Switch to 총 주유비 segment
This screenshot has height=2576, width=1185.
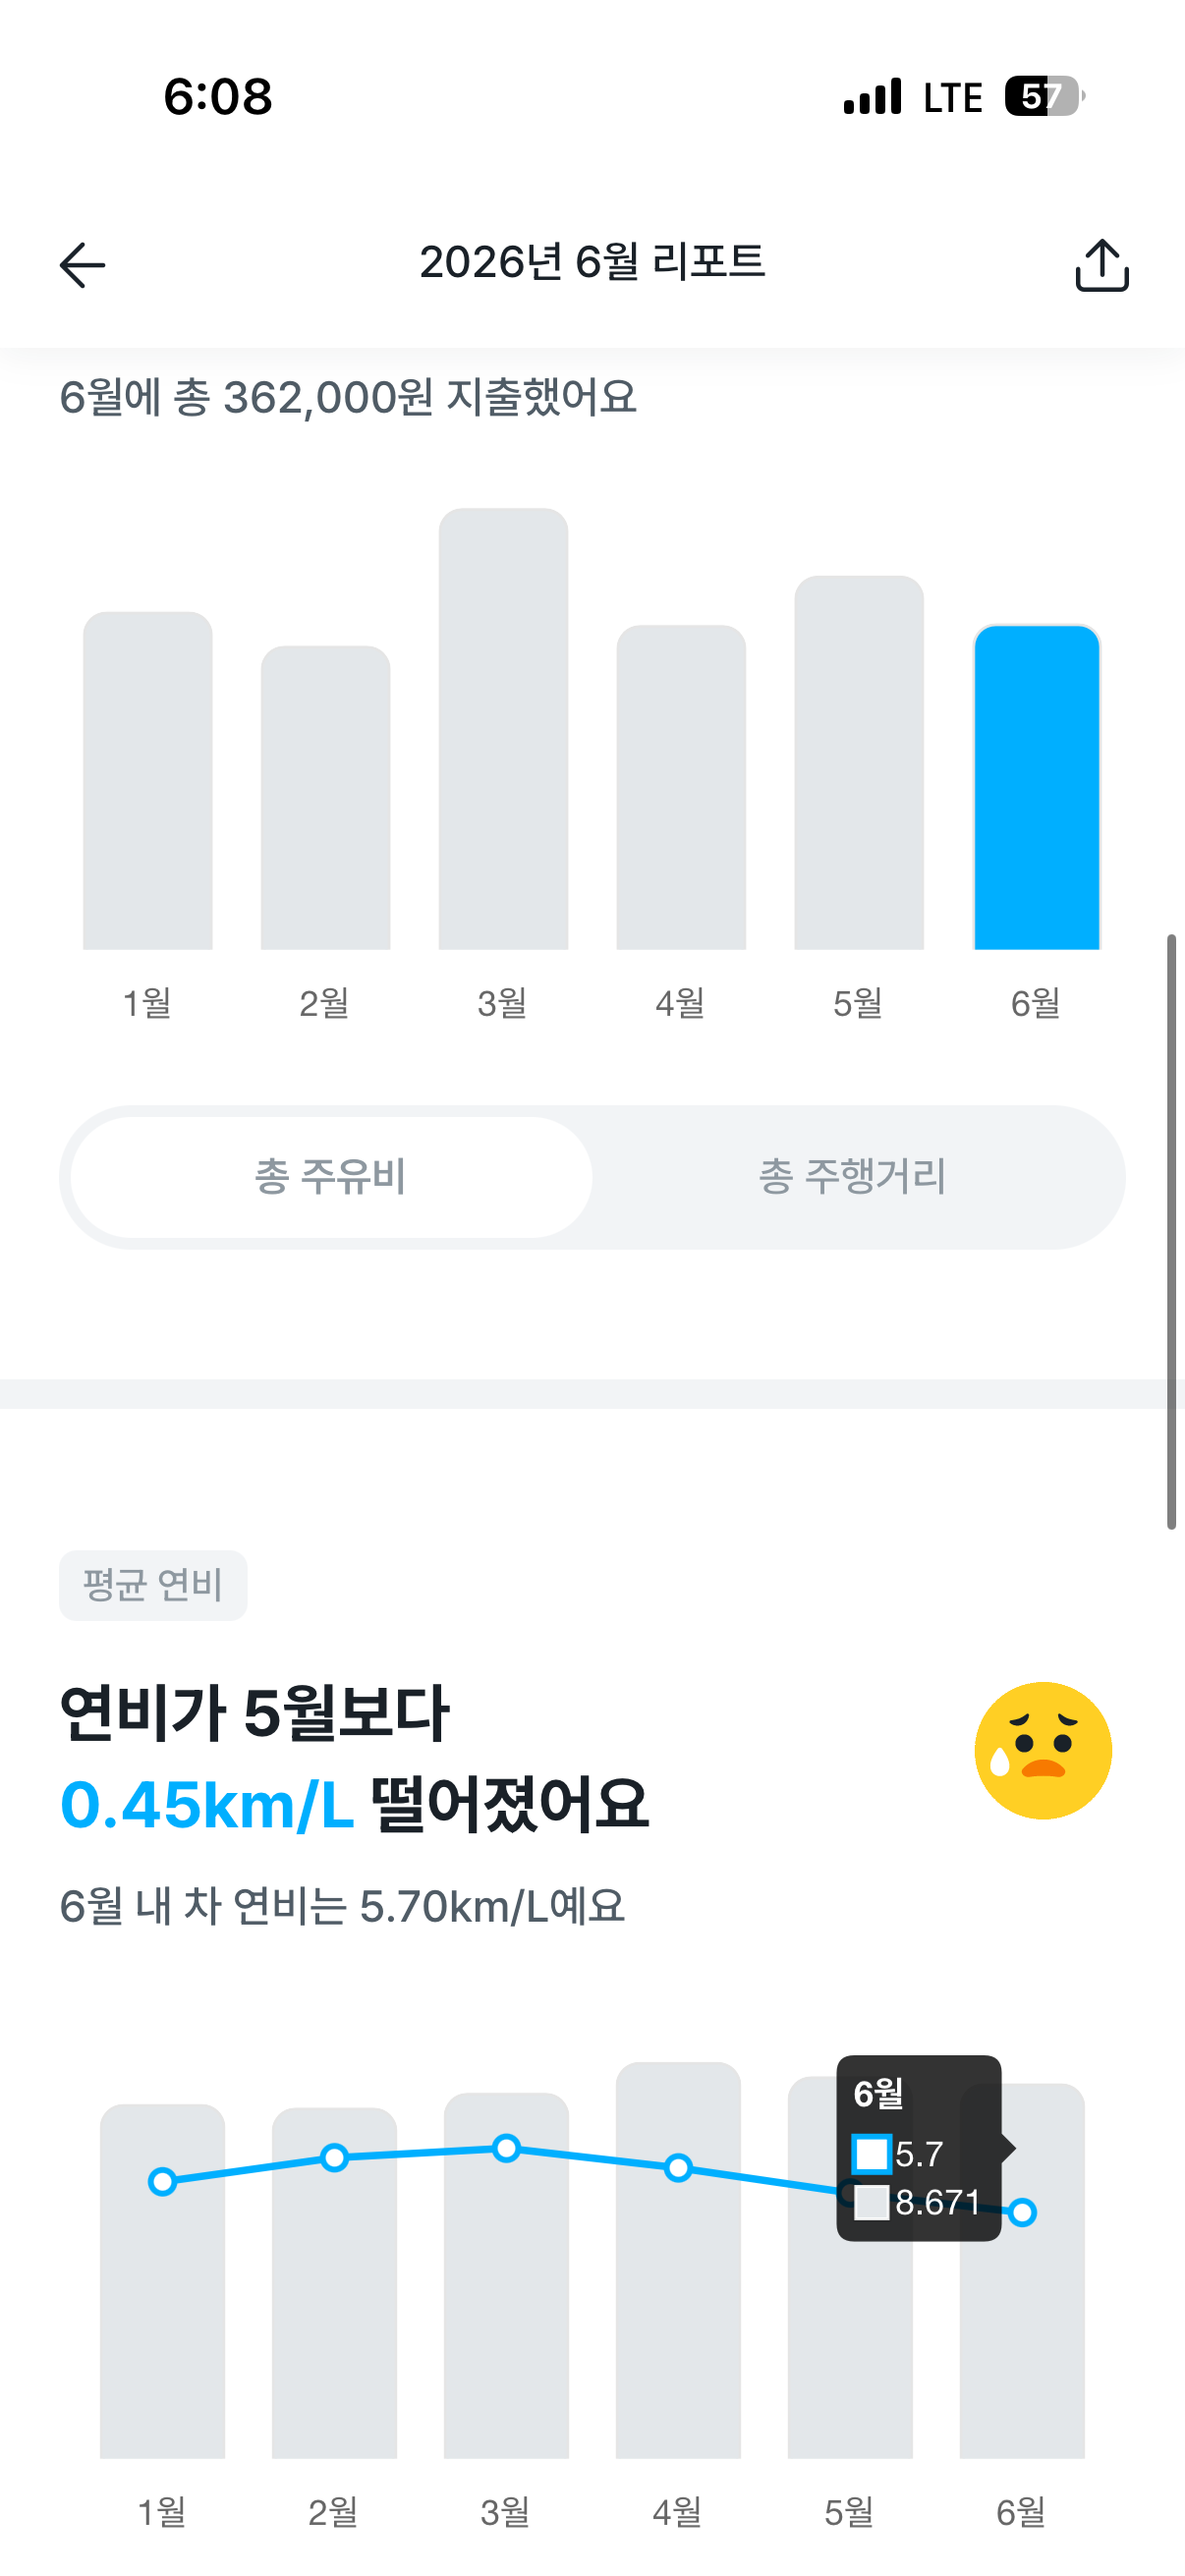[331, 1176]
